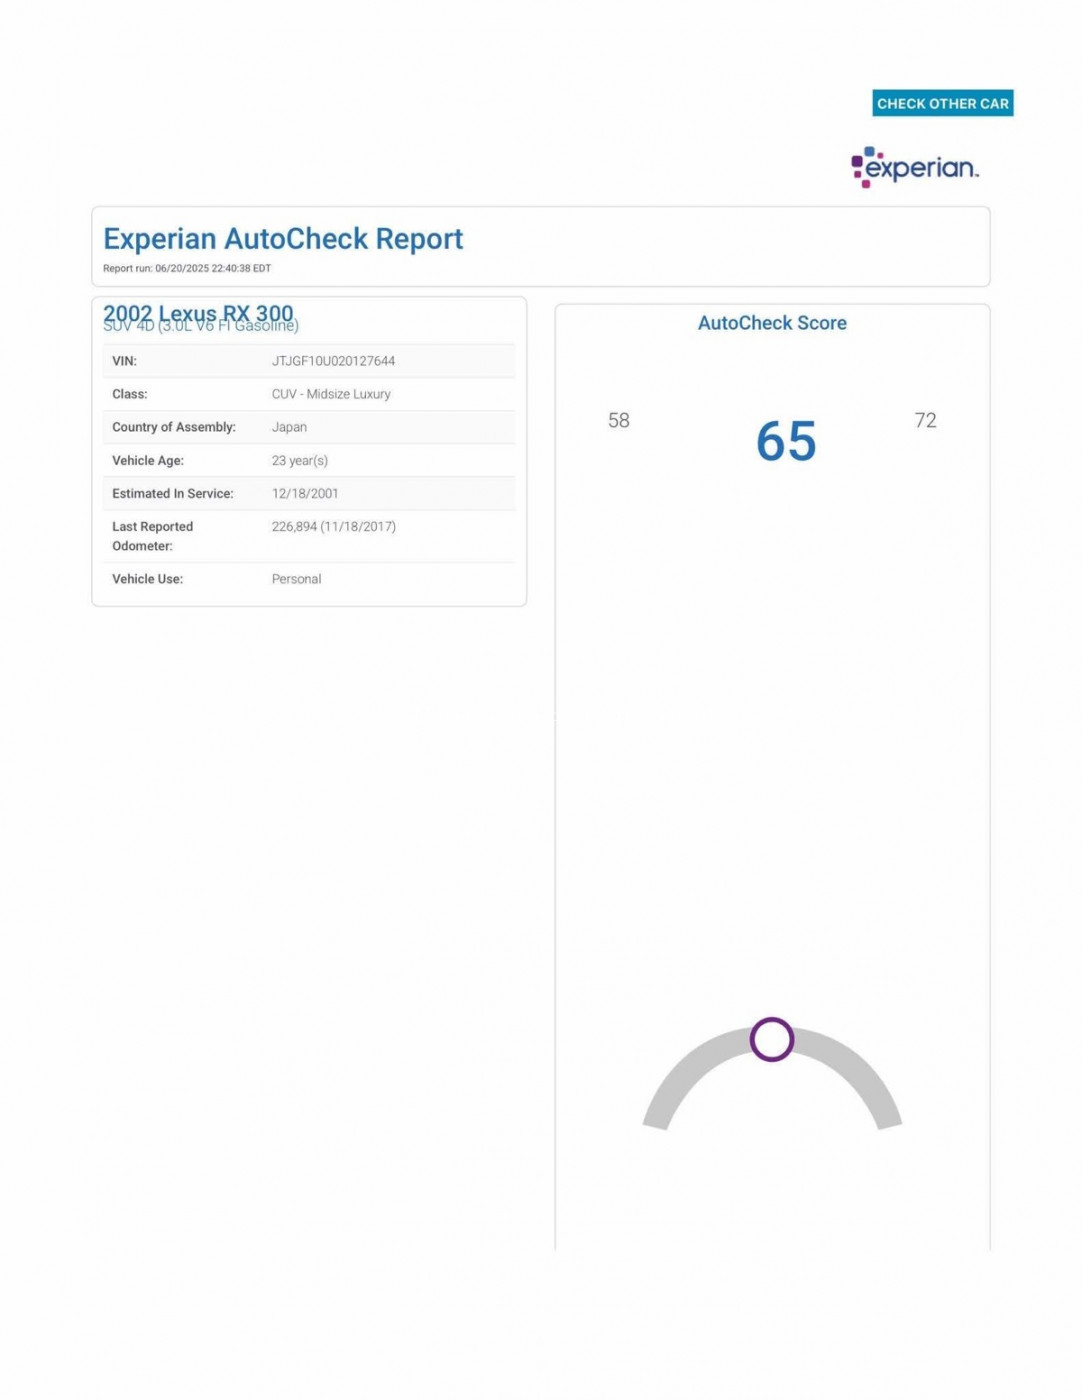Click the low range score 58

[x=619, y=421]
